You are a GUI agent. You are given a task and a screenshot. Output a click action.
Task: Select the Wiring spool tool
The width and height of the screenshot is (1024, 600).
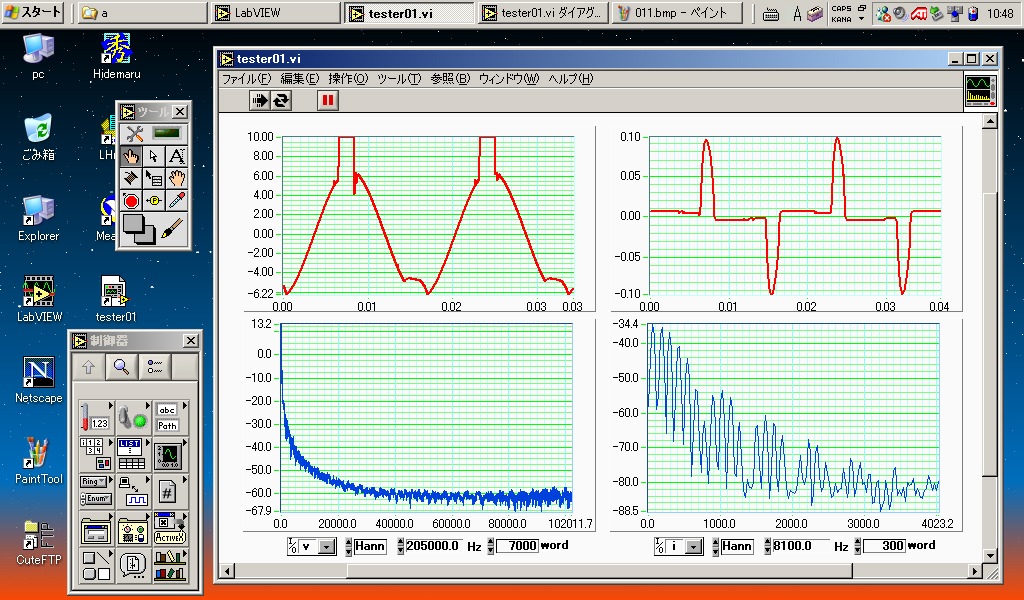point(131,179)
